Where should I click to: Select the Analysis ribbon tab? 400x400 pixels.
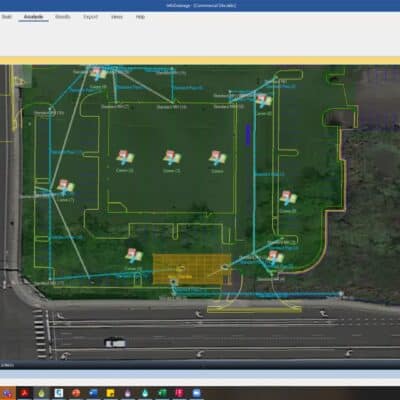click(33, 17)
